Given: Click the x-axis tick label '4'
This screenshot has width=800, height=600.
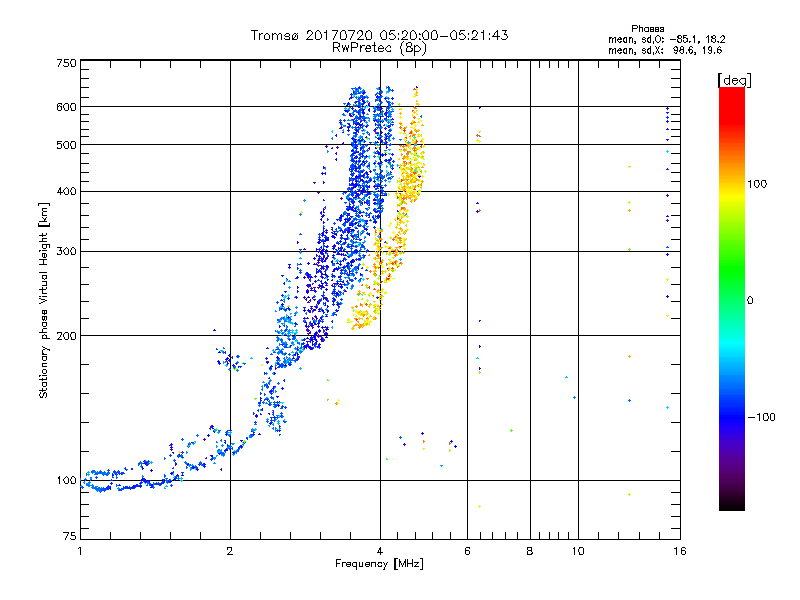Looking at the screenshot, I should (x=380, y=551).
